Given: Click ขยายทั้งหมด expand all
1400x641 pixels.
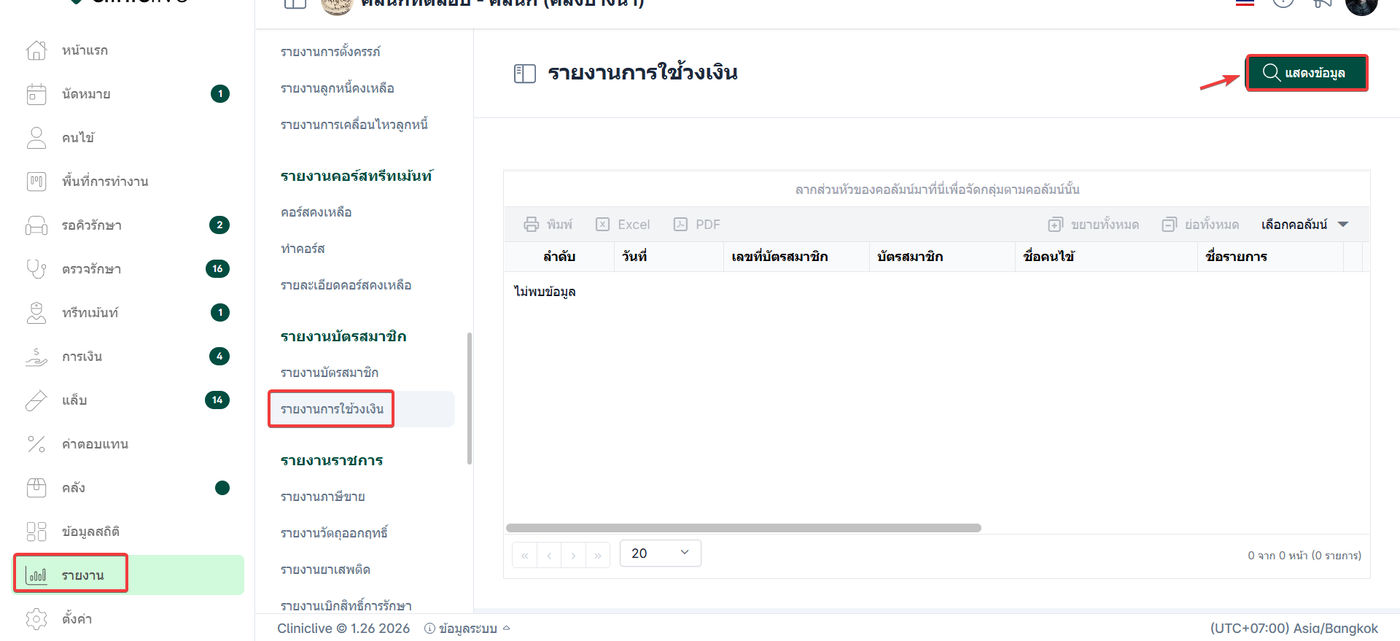Looking at the screenshot, I should pyautogui.click(x=1093, y=225).
